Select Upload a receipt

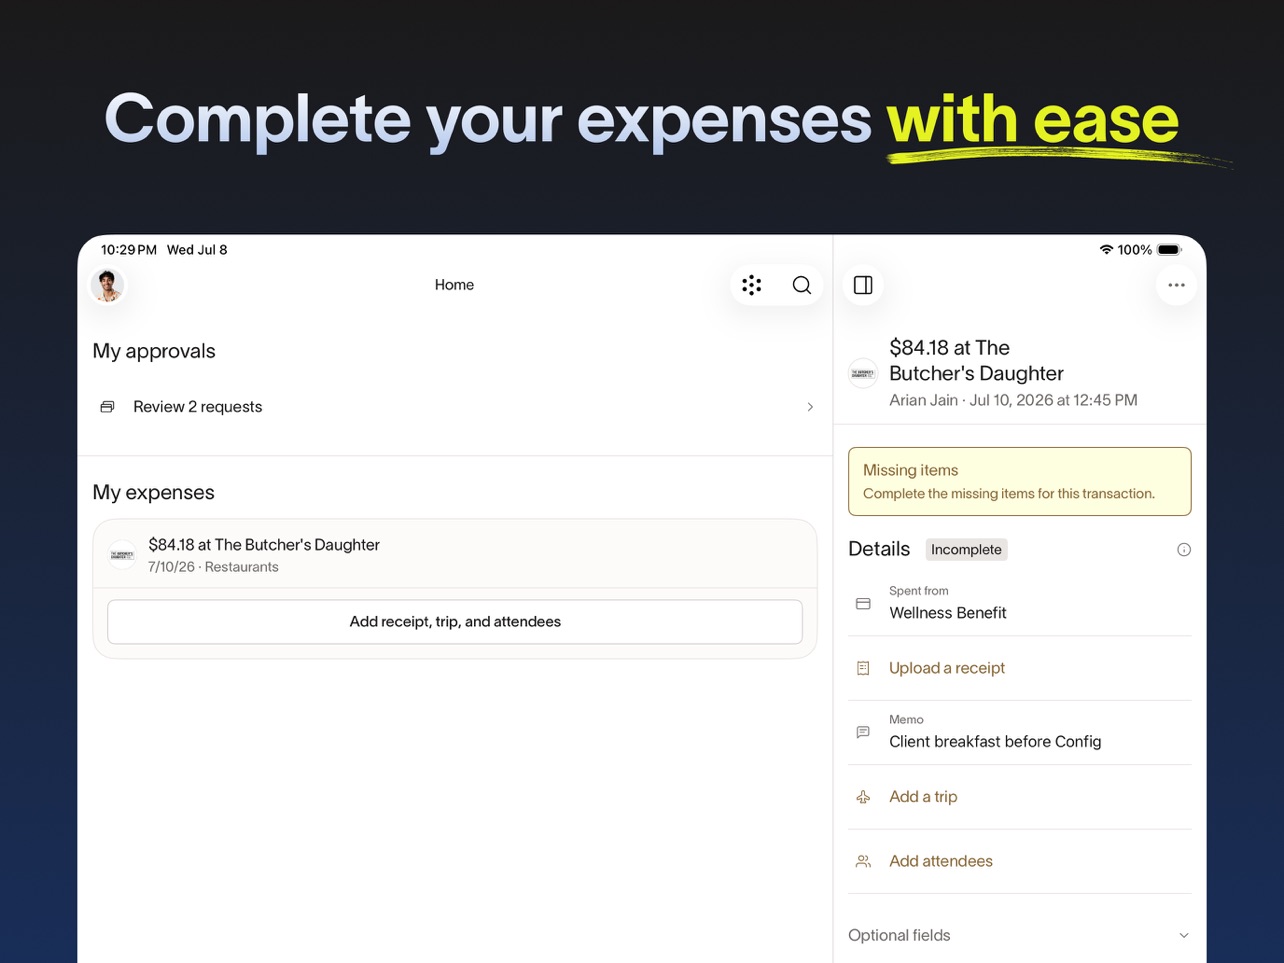947,668
